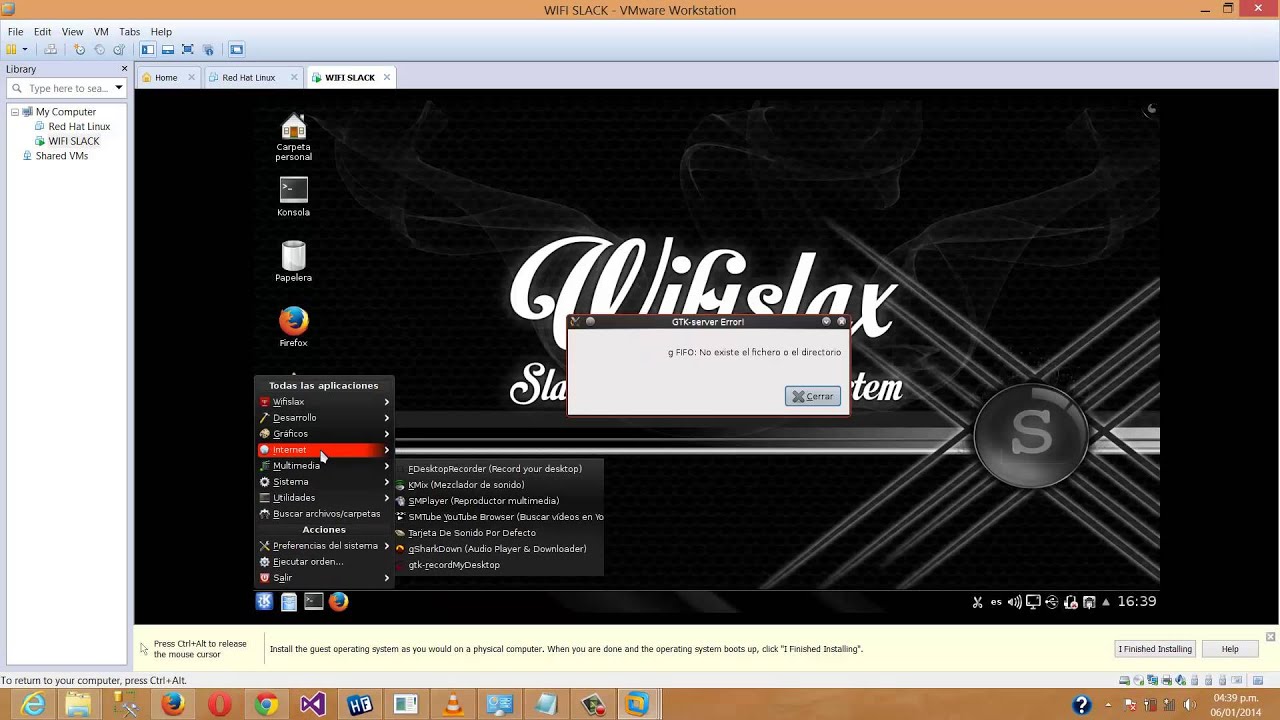Open the KDE application launcher button
Screen dimensions: 1280x720
pos(264,601)
